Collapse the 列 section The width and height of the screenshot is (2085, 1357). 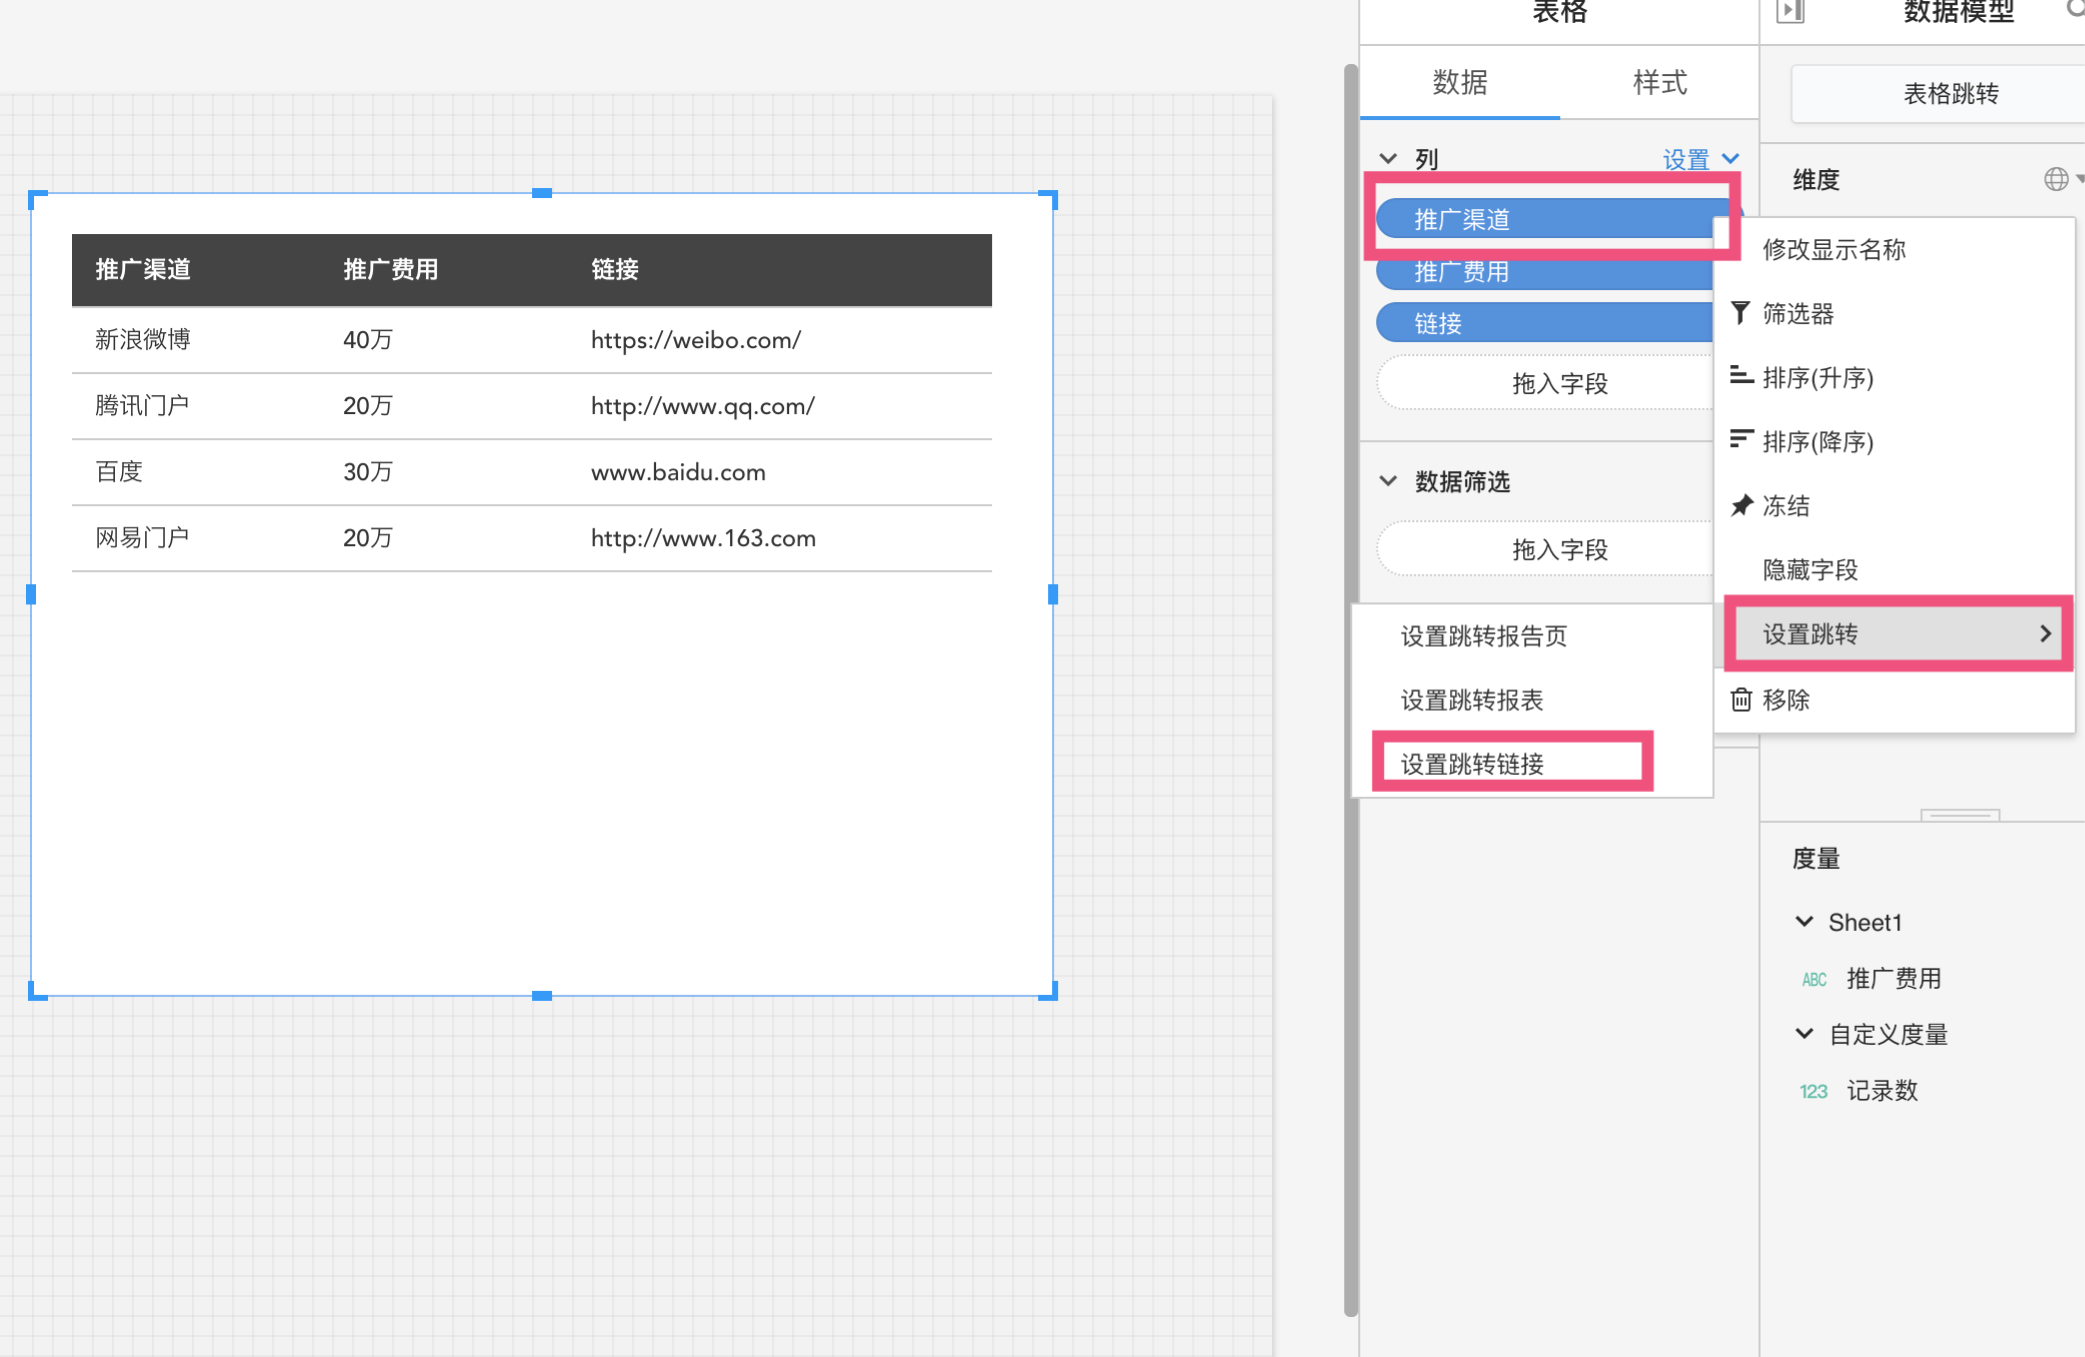click(x=1388, y=159)
